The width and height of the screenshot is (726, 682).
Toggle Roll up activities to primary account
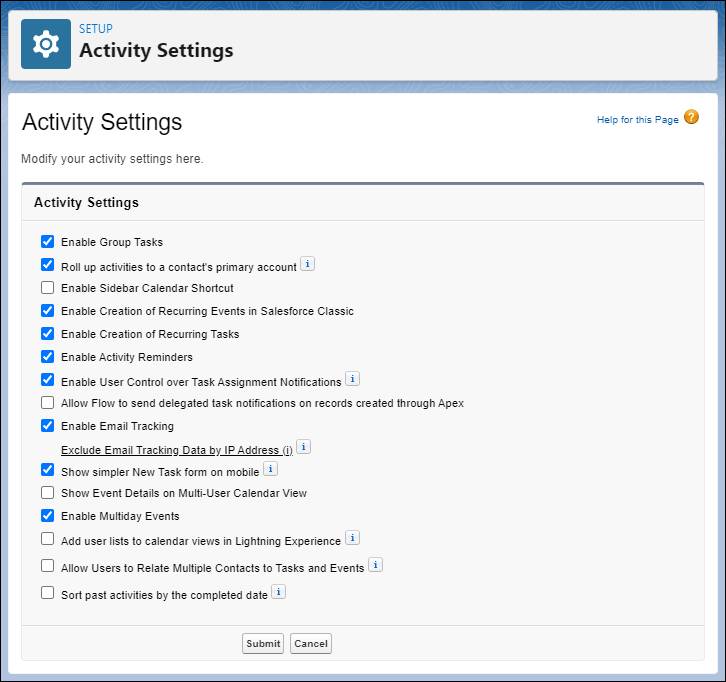(x=47, y=264)
